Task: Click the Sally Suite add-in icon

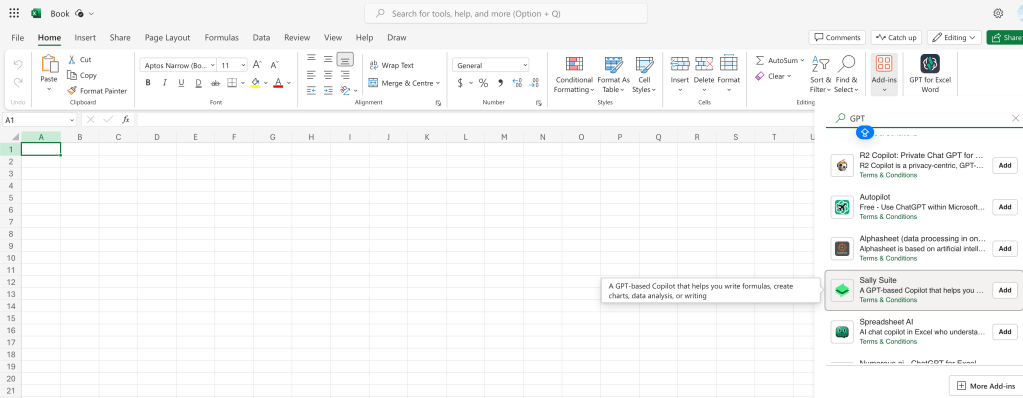Action: (x=842, y=290)
